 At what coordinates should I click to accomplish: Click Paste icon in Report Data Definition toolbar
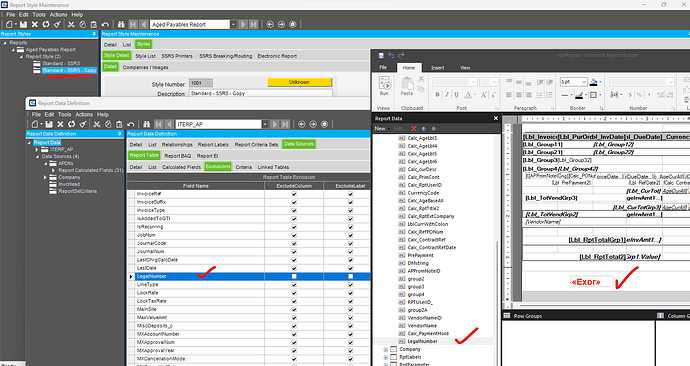click(119, 124)
